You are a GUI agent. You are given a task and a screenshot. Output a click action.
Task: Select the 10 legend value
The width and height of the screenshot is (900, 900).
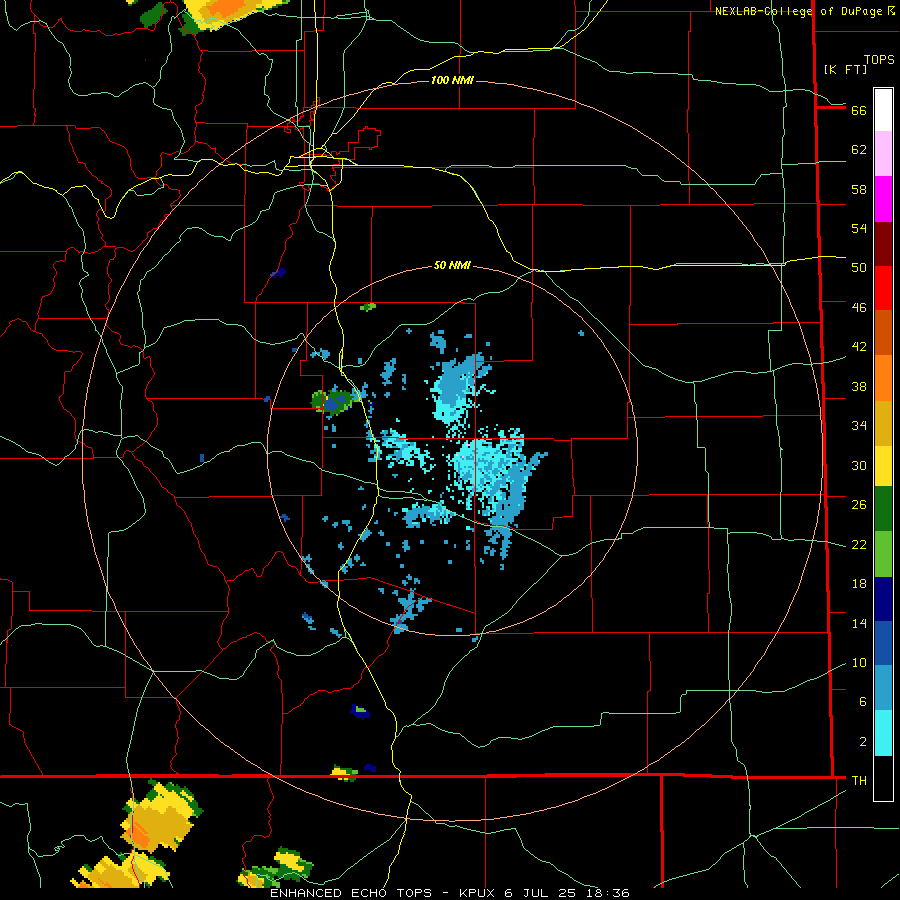click(859, 662)
